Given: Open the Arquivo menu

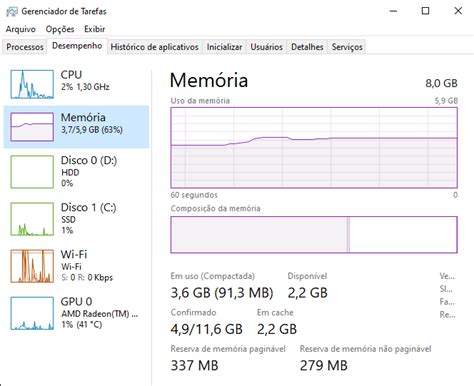Looking at the screenshot, I should pos(20,29).
